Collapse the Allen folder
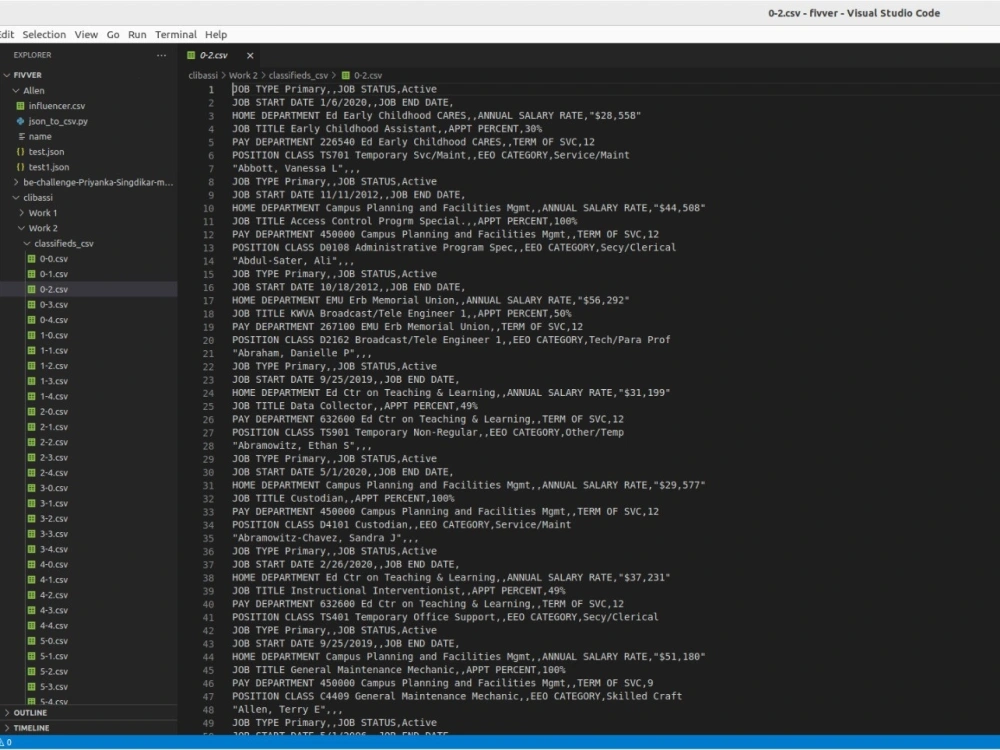The image size is (1000, 750). tap(16, 91)
